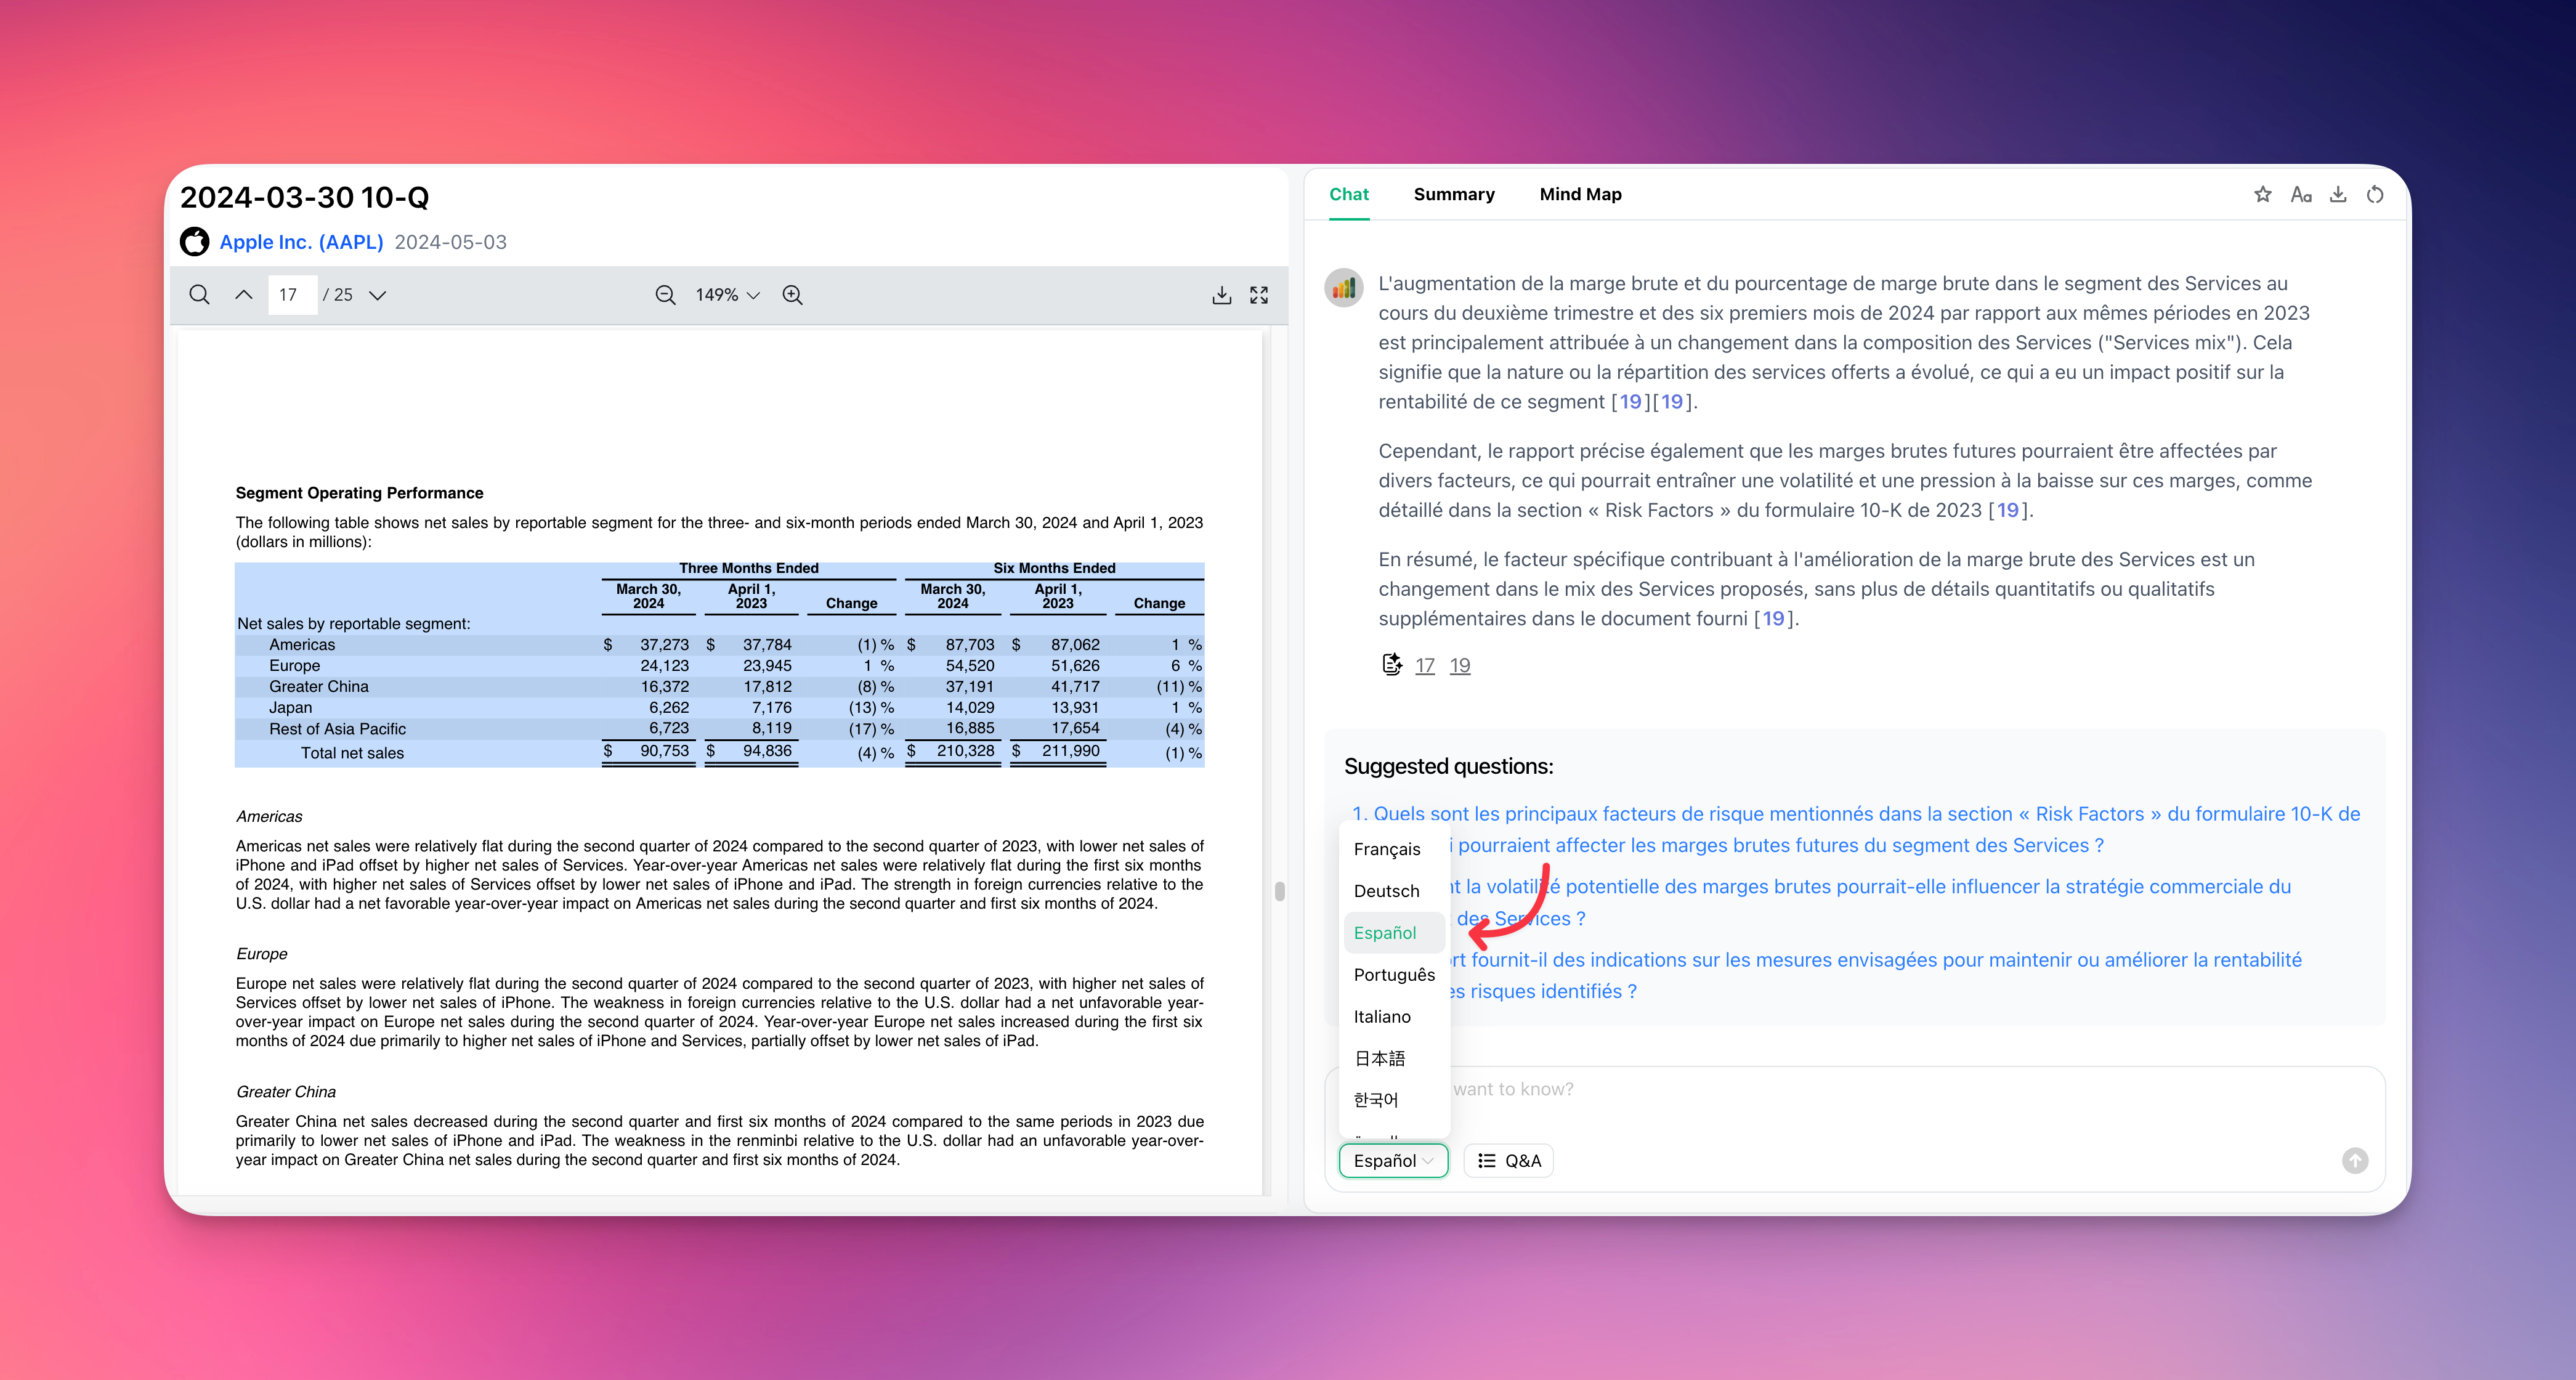
Task: Click the 'Segment Operating Performance' heading
Action: [359, 493]
